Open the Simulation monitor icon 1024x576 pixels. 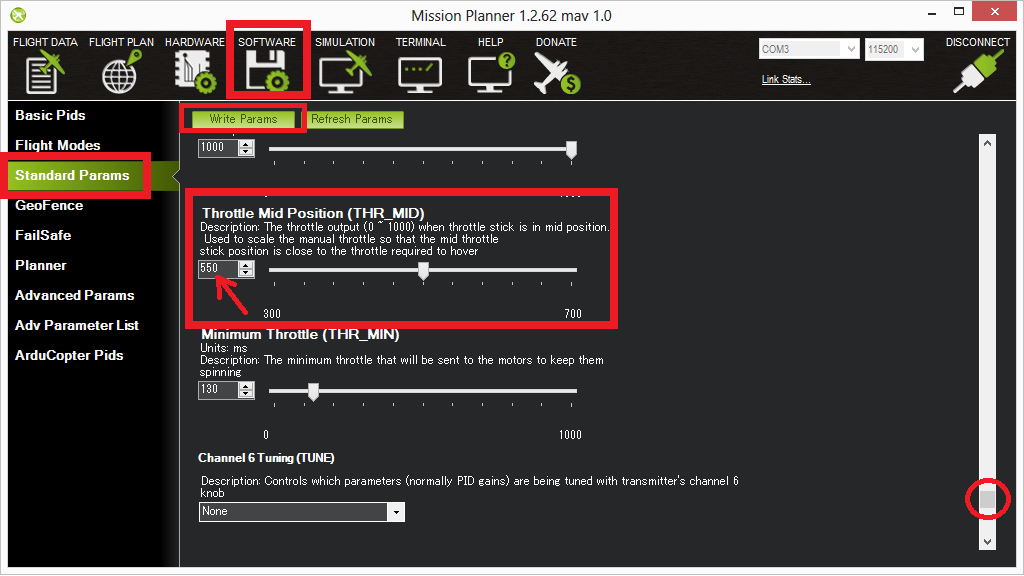tap(345, 72)
